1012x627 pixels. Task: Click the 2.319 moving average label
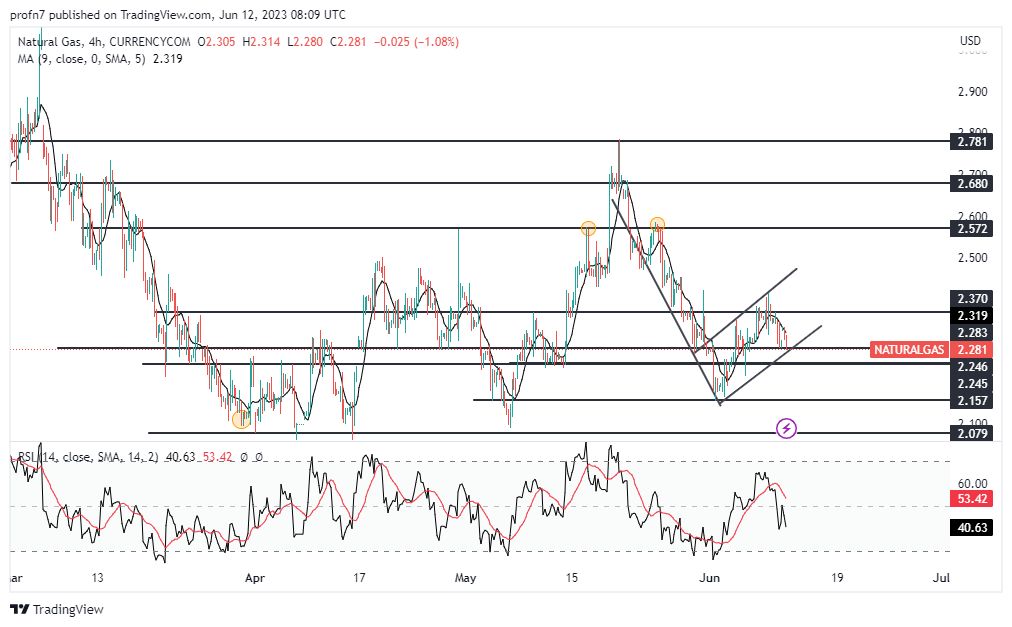pyautogui.click(x=971, y=316)
